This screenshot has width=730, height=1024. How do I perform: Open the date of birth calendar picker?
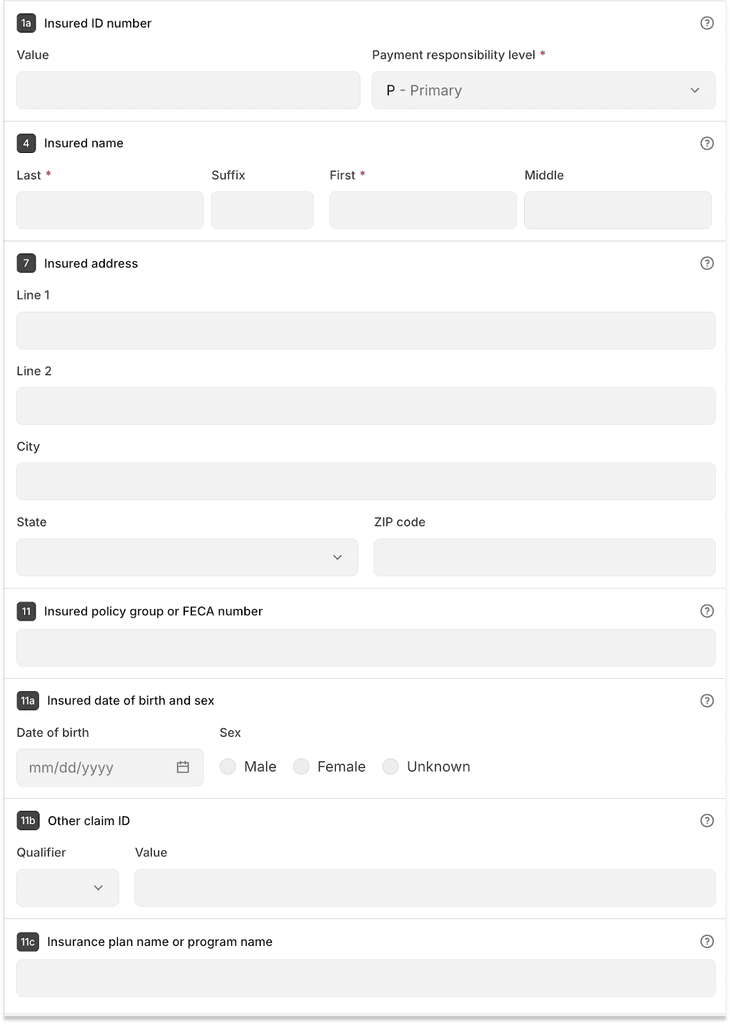tap(181, 767)
